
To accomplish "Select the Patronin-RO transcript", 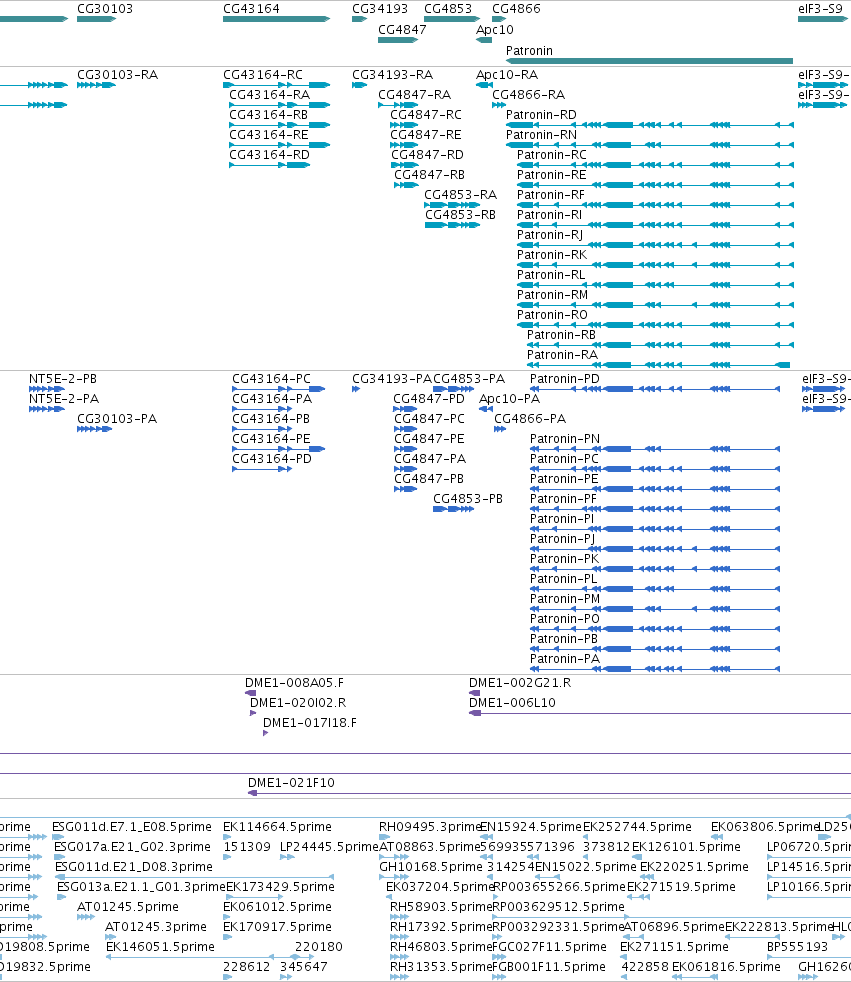I will tap(655, 326).
